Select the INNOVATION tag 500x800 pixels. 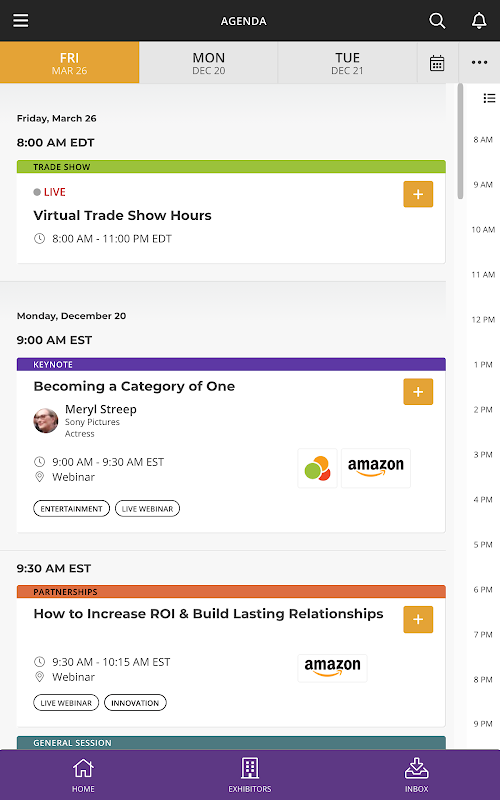[135, 703]
